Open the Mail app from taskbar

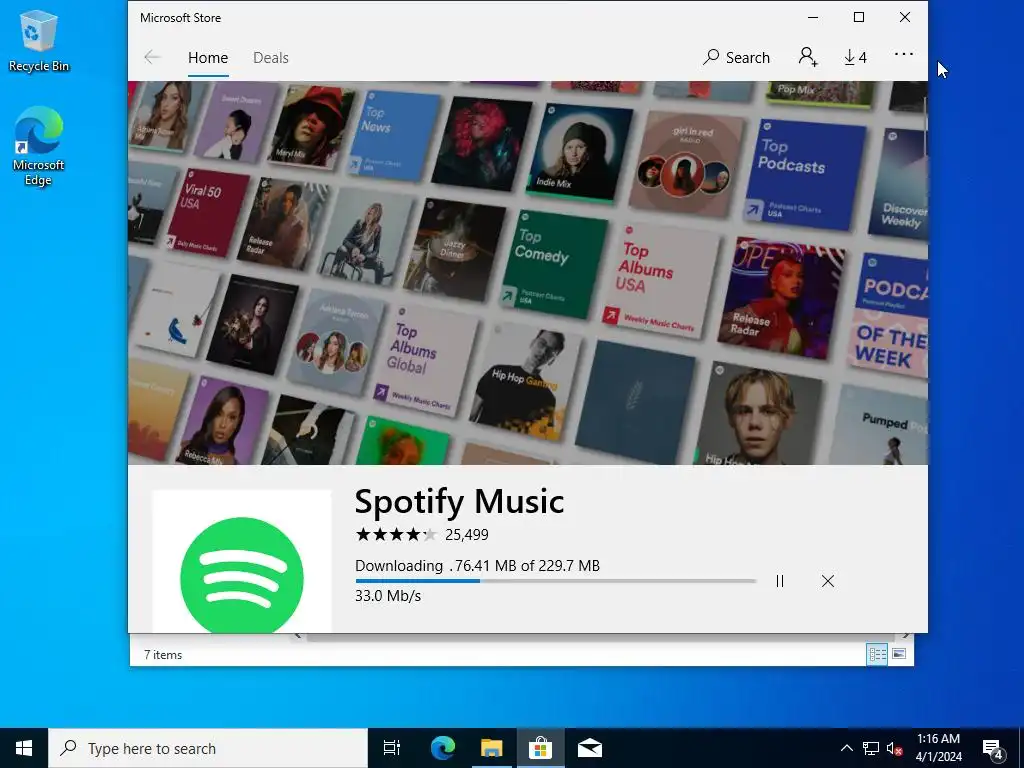pos(590,748)
